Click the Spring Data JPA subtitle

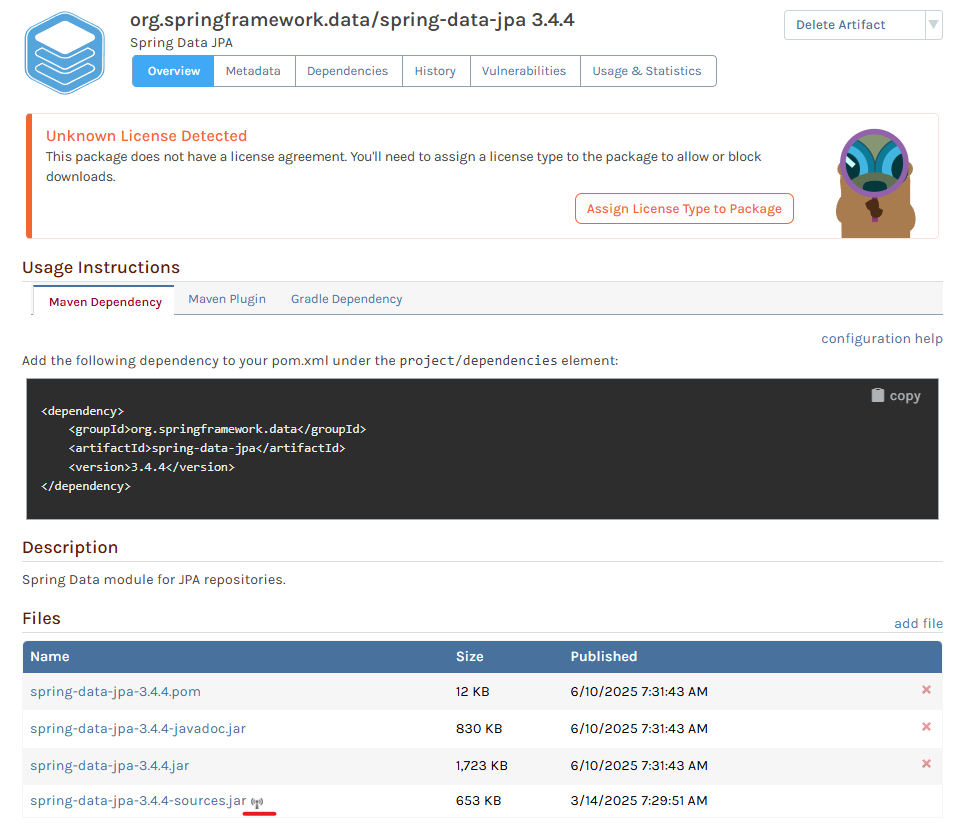pyautogui.click(x=181, y=43)
